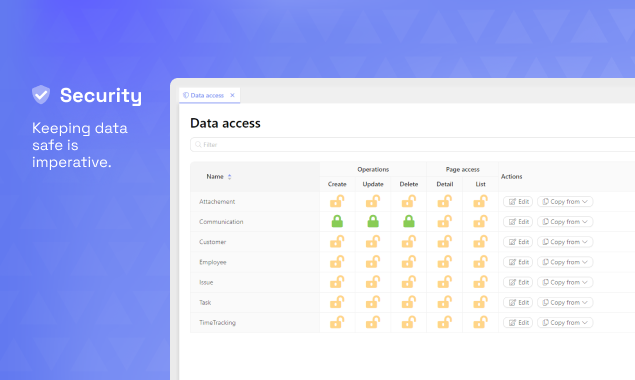635x380 pixels.
Task: Toggle Detail page lock for Communication
Action: coord(445,222)
